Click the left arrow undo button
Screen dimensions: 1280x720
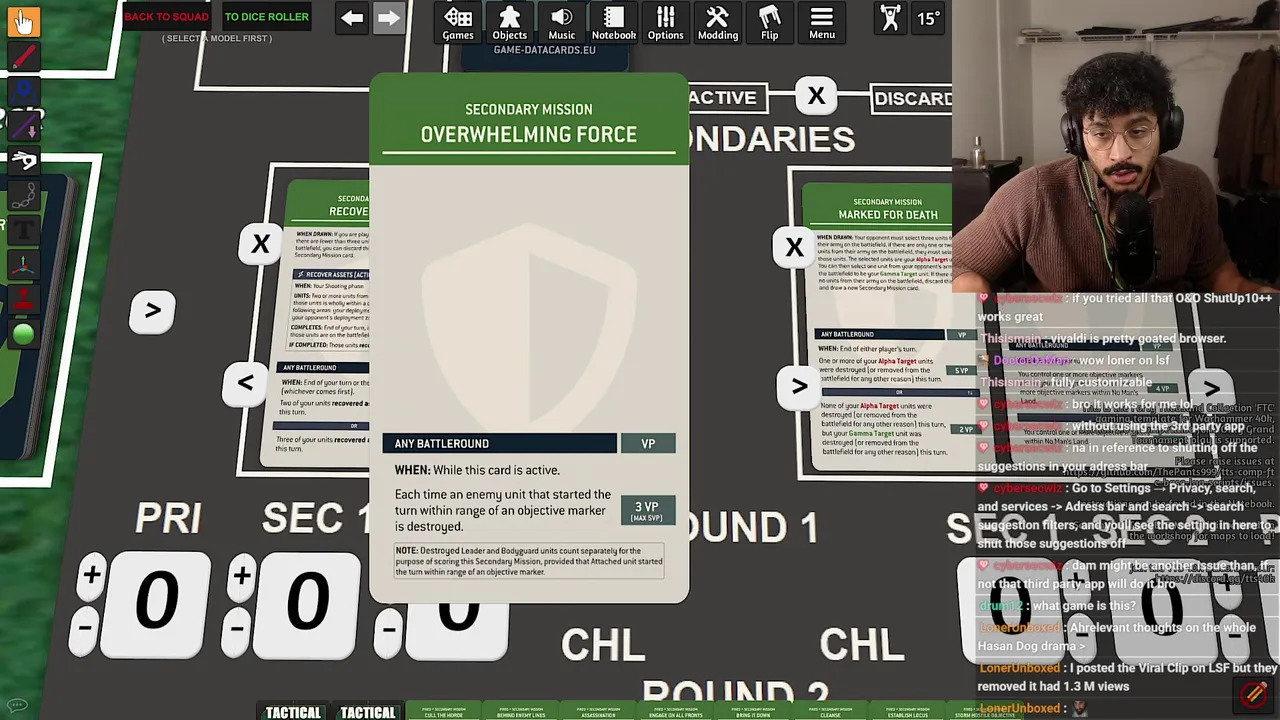(x=352, y=18)
